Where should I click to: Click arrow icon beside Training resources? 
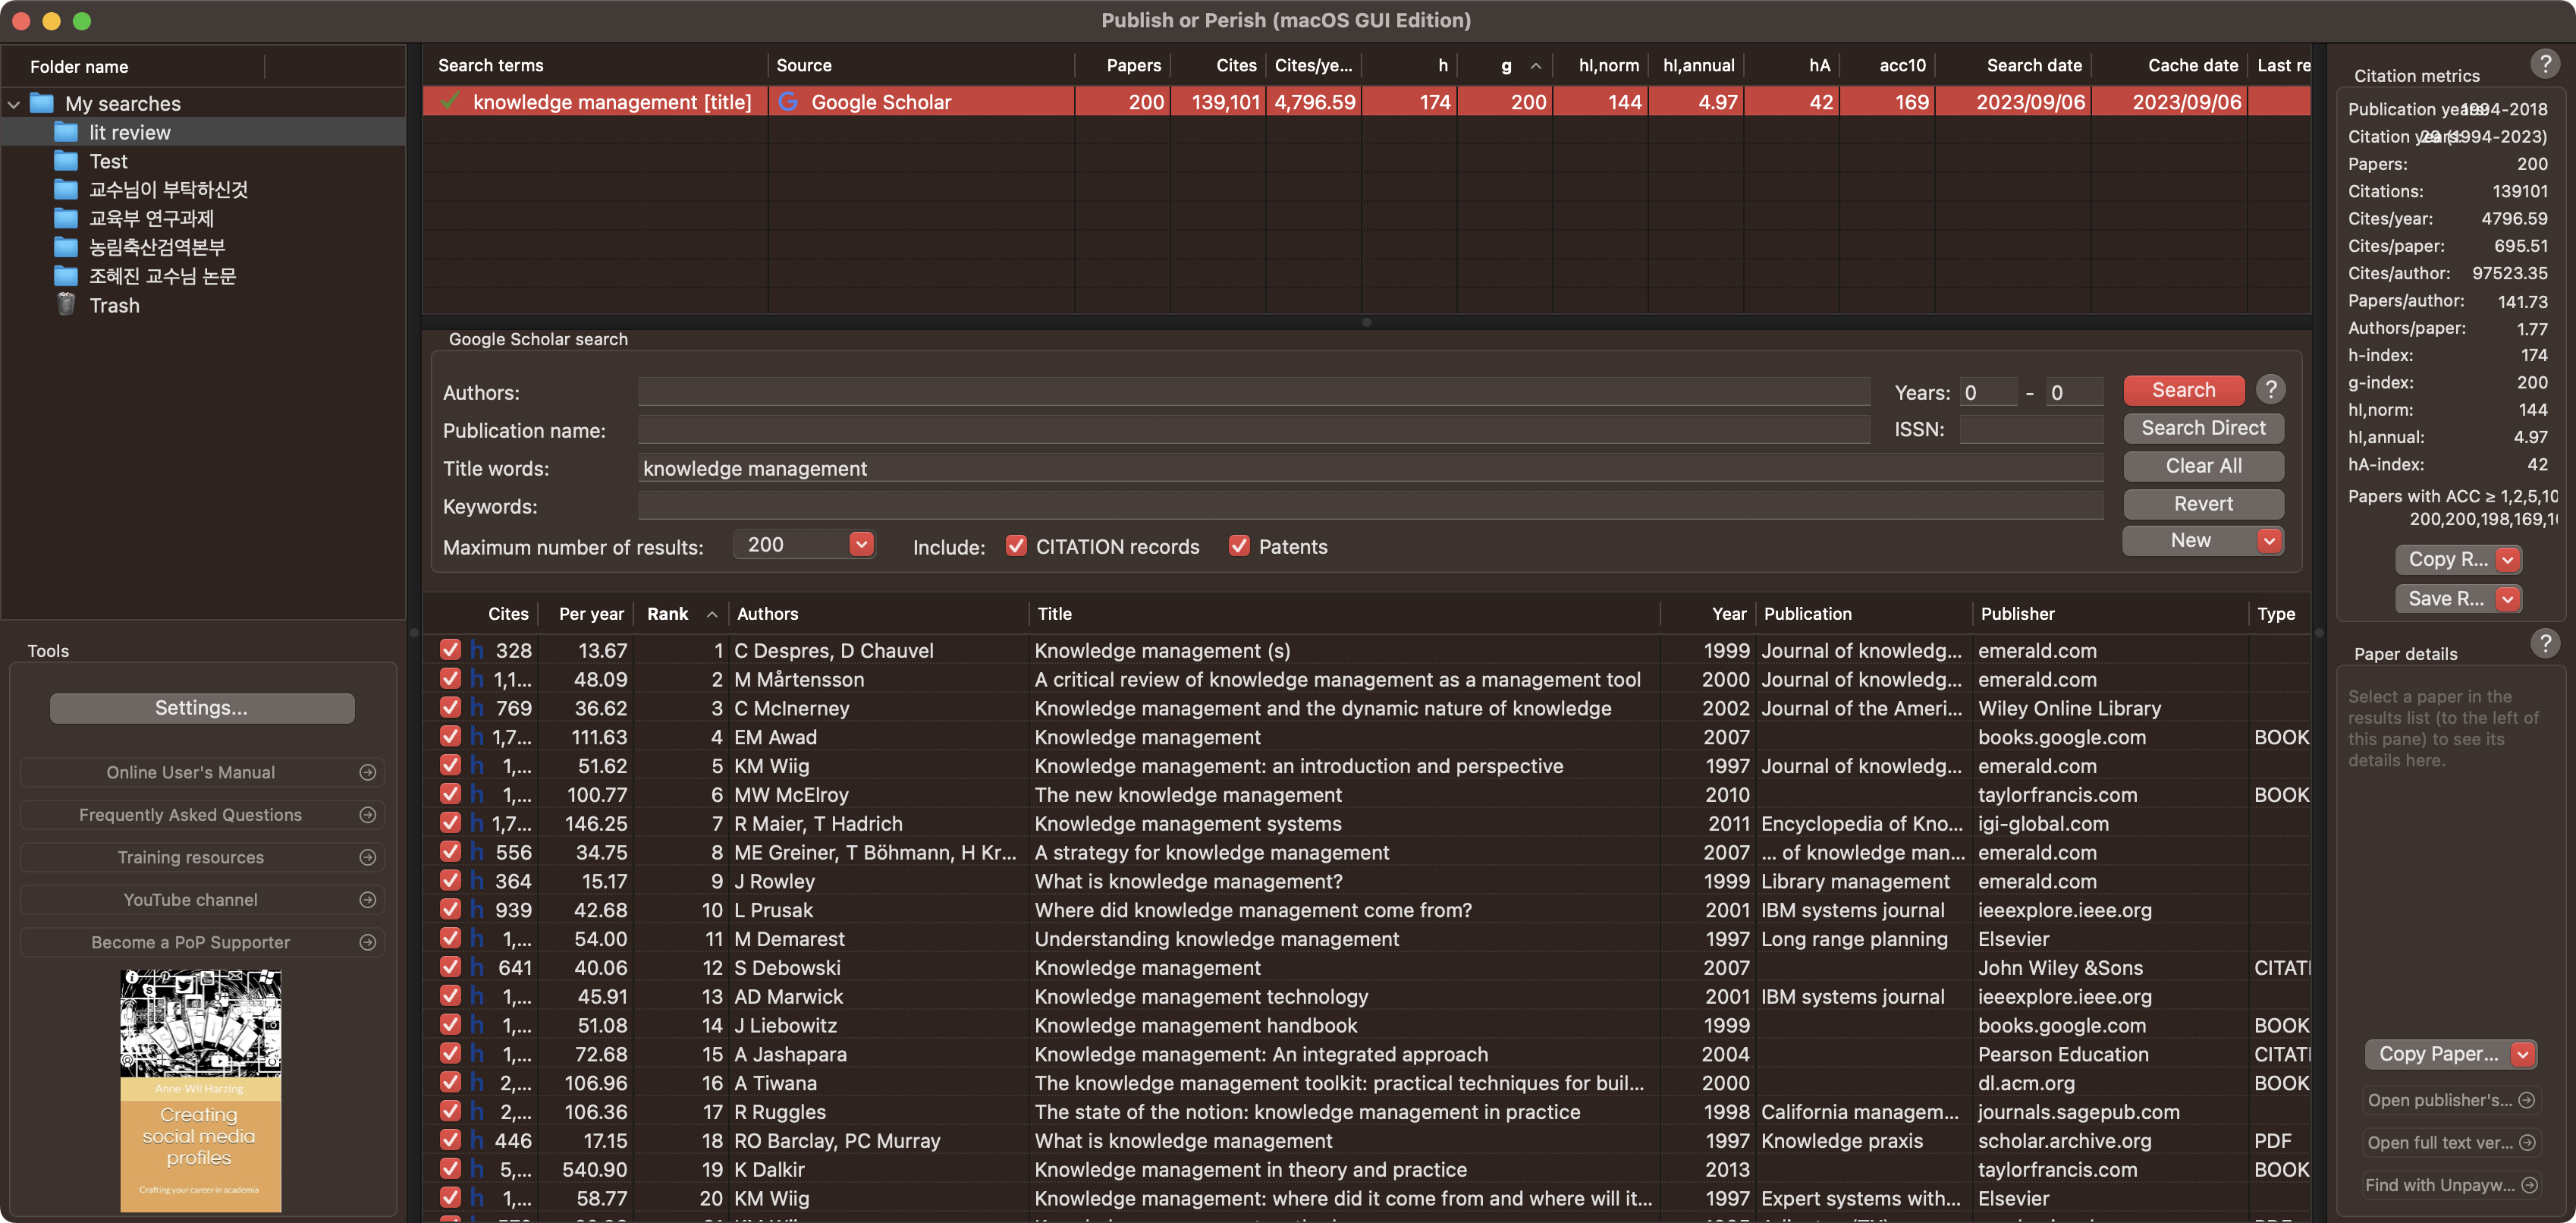coord(368,857)
